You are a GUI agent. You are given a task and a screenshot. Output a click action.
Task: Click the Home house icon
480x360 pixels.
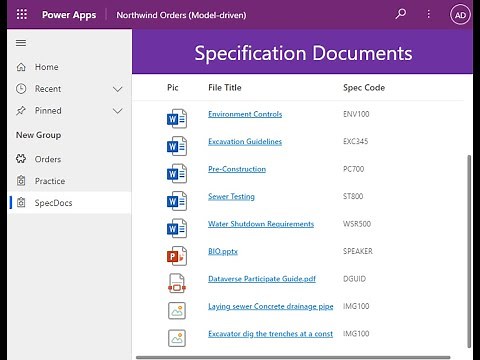(21, 67)
